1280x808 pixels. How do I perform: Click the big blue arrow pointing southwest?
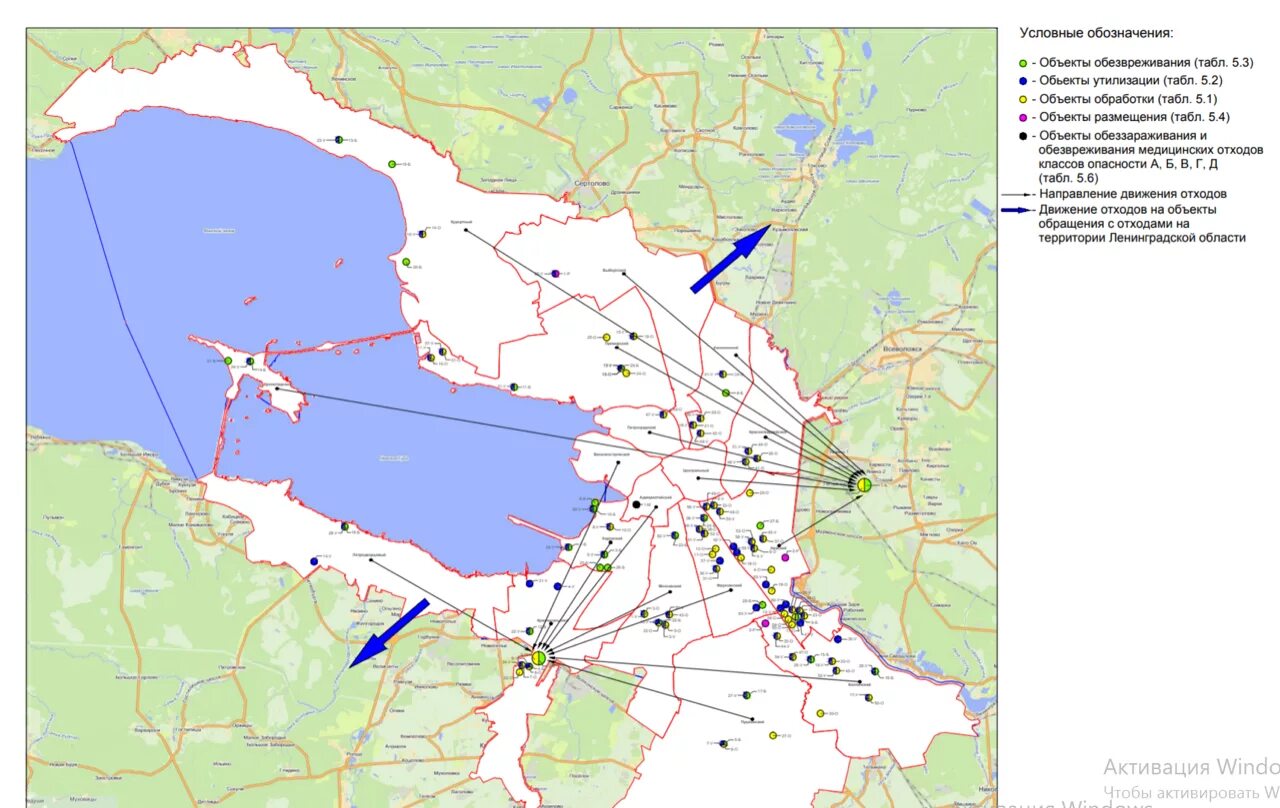pos(389,633)
